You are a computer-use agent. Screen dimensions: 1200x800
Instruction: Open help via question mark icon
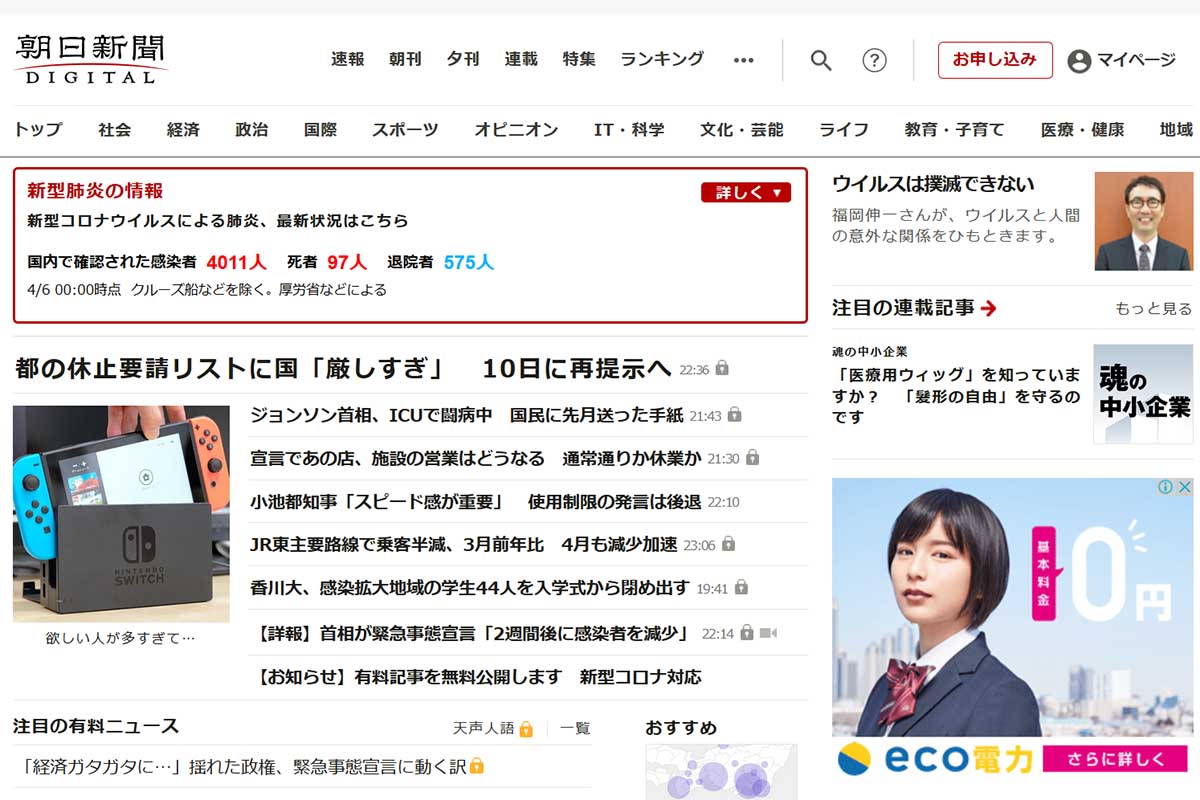[874, 60]
